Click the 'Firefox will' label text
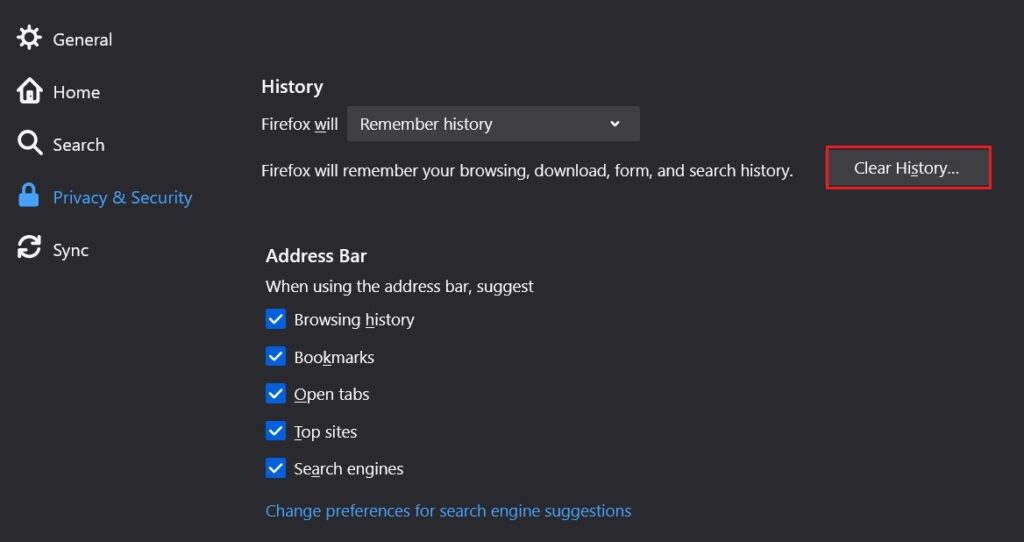The width and height of the screenshot is (1024, 542). (x=299, y=125)
